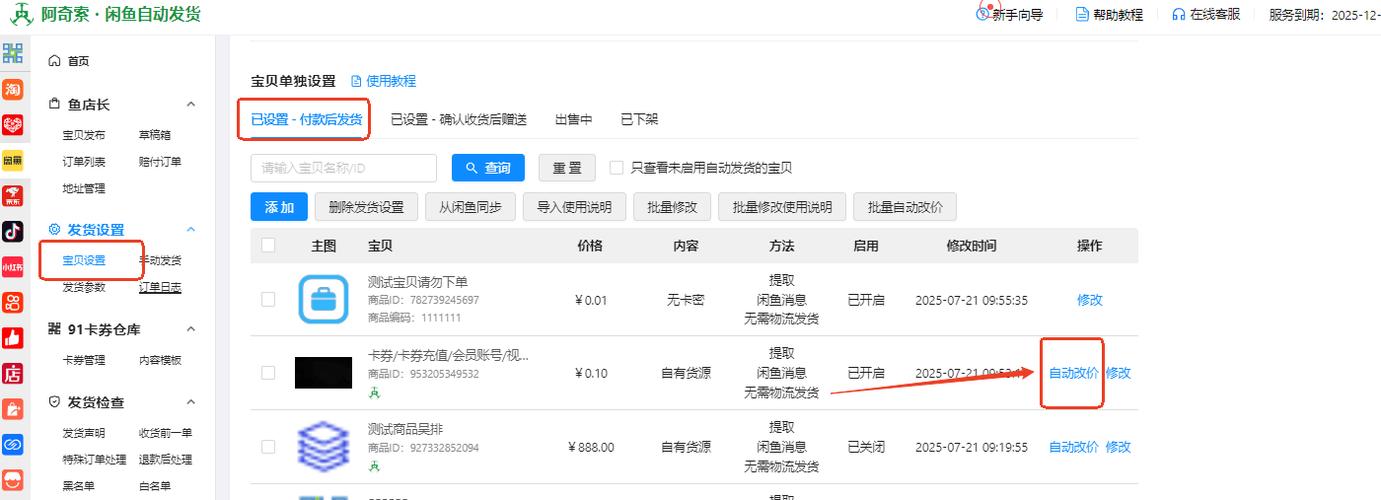
Task: Click the JD (京东) platform icon
Action: pyautogui.click(x=13, y=195)
